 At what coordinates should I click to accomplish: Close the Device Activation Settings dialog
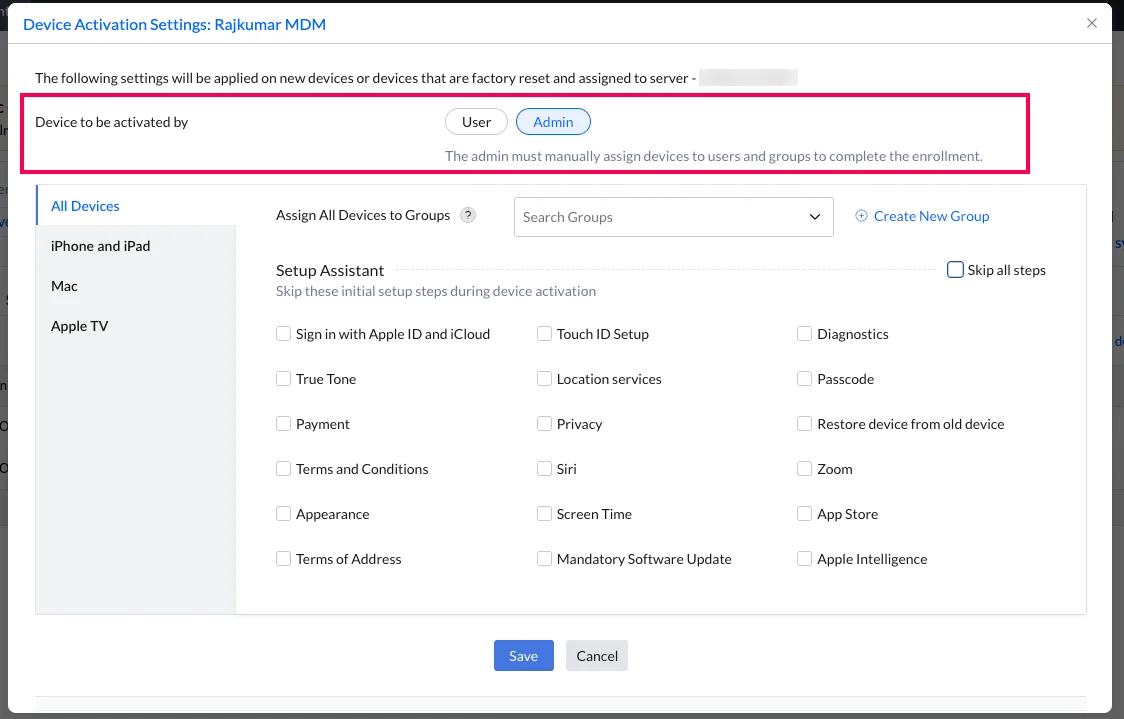(1091, 23)
